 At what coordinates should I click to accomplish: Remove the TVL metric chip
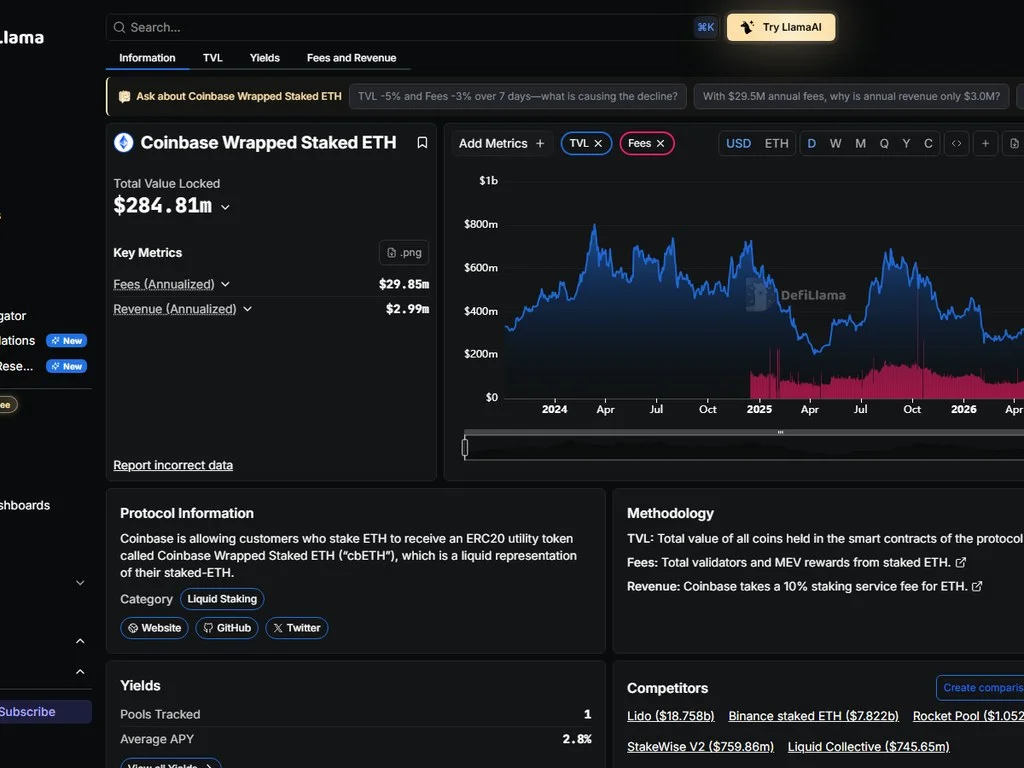[598, 144]
